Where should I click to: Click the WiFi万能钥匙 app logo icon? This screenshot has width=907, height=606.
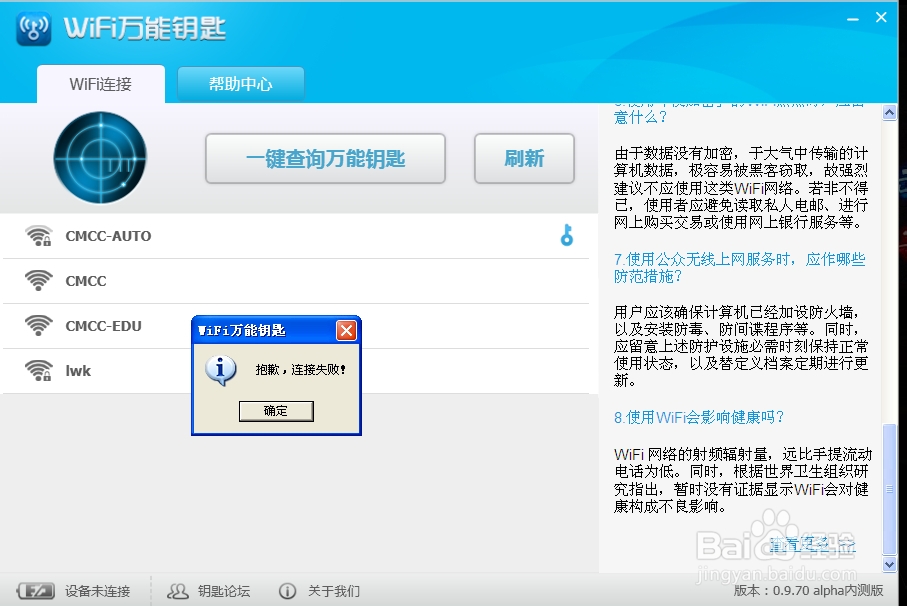[33, 29]
